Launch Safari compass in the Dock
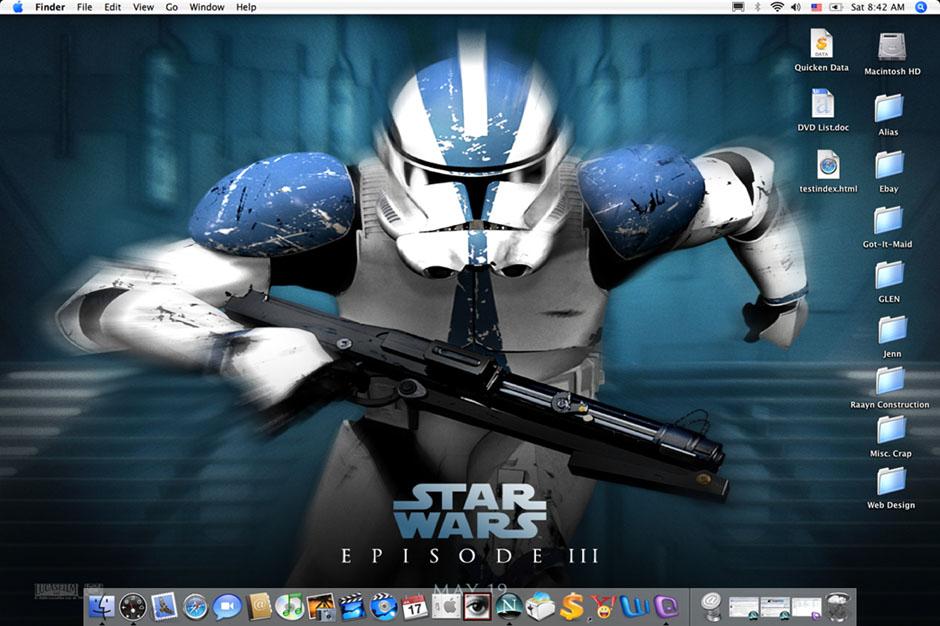The width and height of the screenshot is (940, 626). tap(195, 607)
